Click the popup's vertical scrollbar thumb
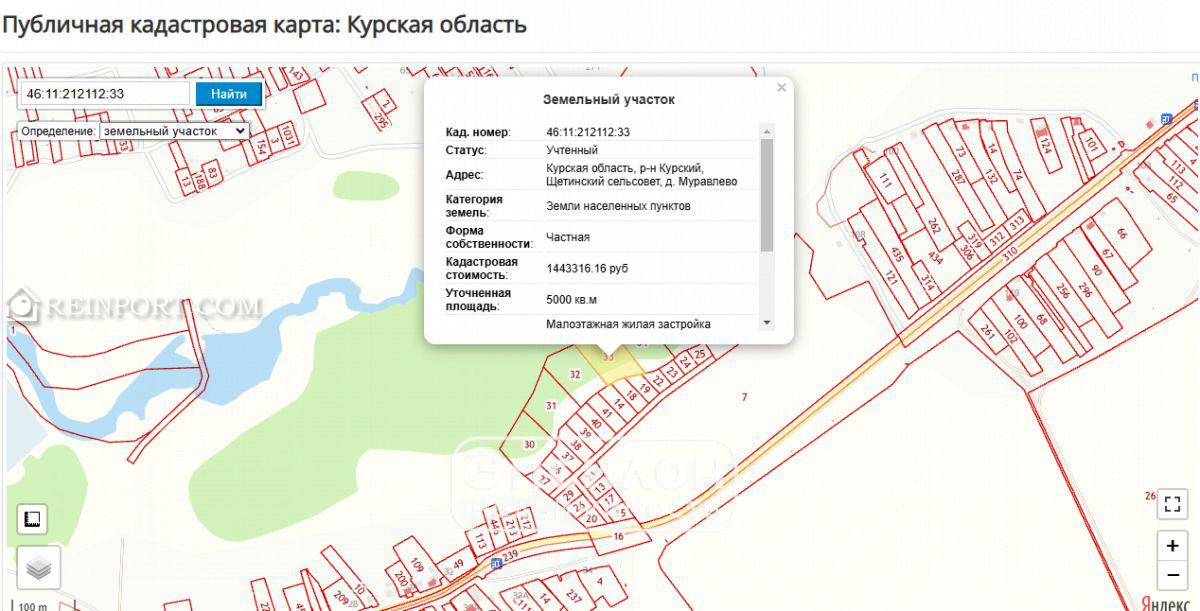The image size is (1200, 611). 767,195
